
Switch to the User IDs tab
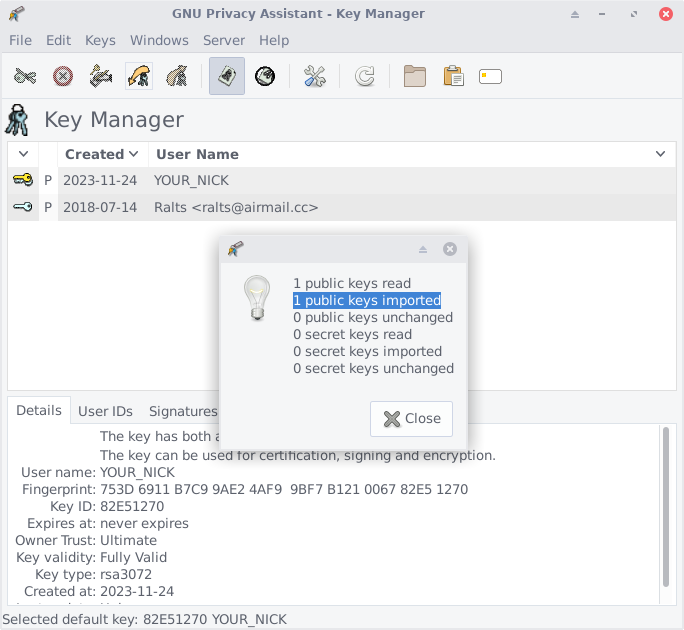click(105, 411)
